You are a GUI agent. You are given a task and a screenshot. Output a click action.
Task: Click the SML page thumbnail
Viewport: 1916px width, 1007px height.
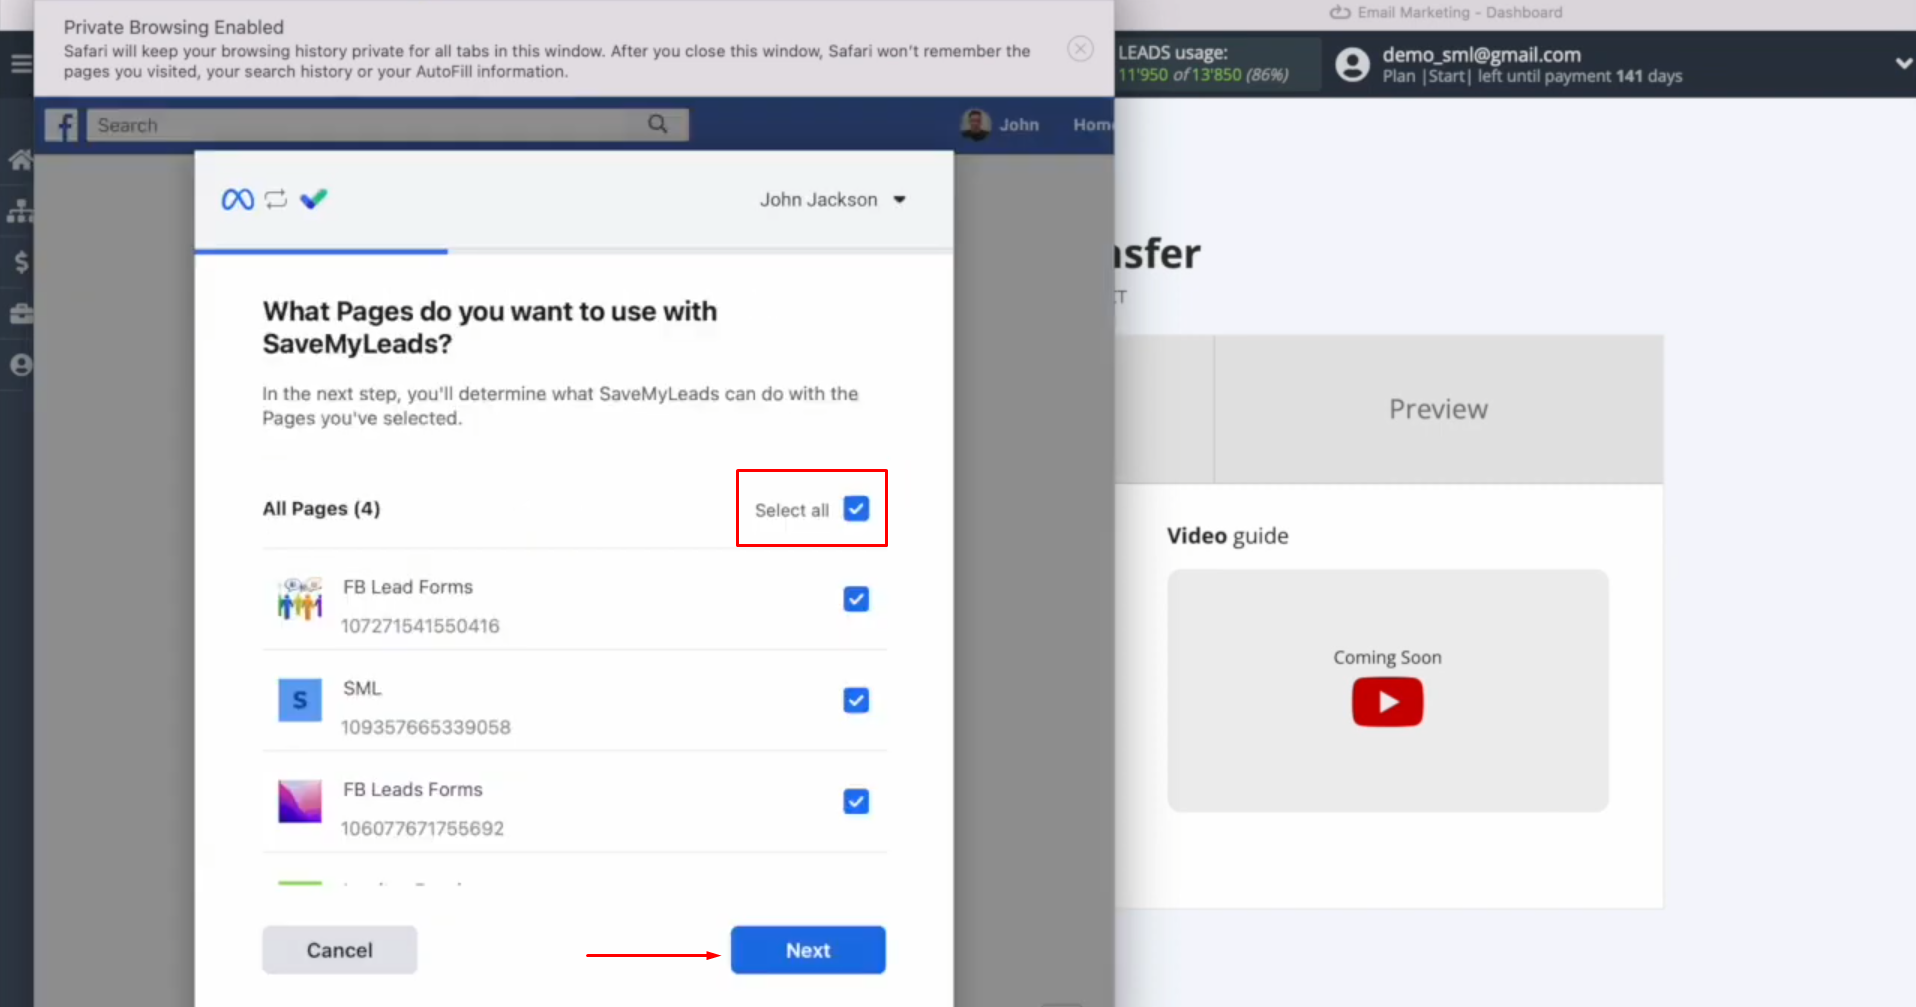(300, 700)
